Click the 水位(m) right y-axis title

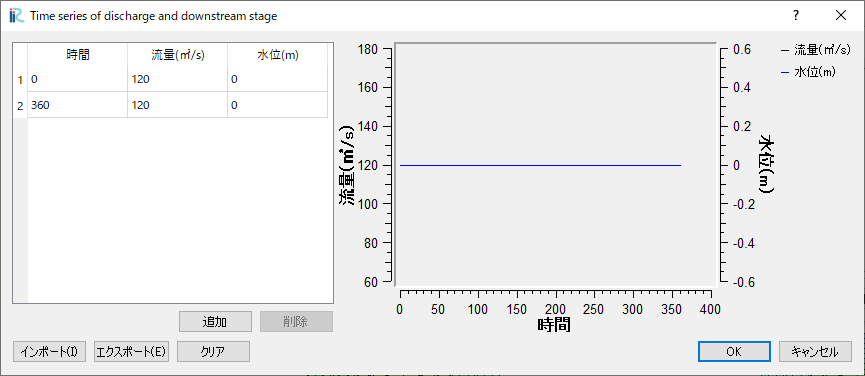pos(766,164)
